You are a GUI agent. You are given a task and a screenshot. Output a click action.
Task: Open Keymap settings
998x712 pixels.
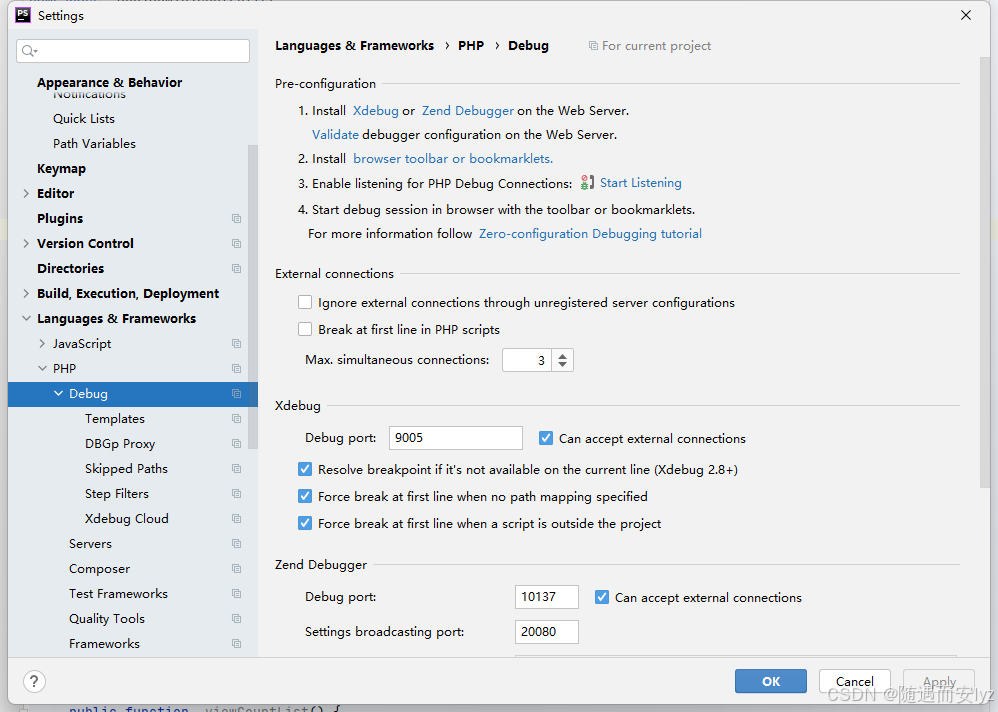[x=61, y=169]
